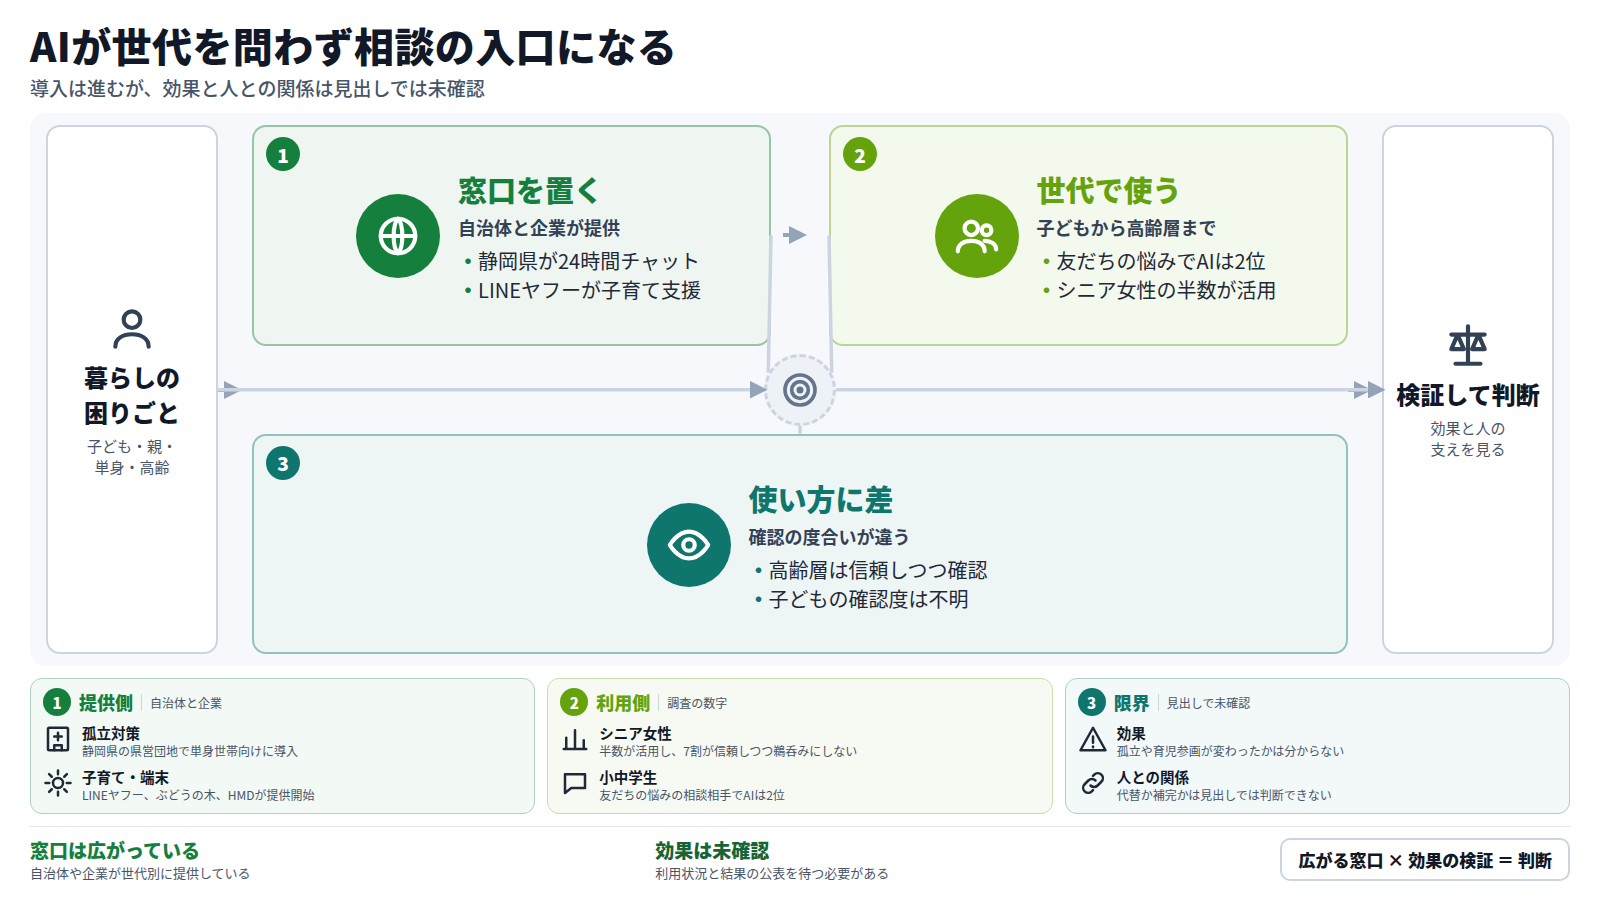
Task: Click the 限界 legend heading
Action: 1132,703
